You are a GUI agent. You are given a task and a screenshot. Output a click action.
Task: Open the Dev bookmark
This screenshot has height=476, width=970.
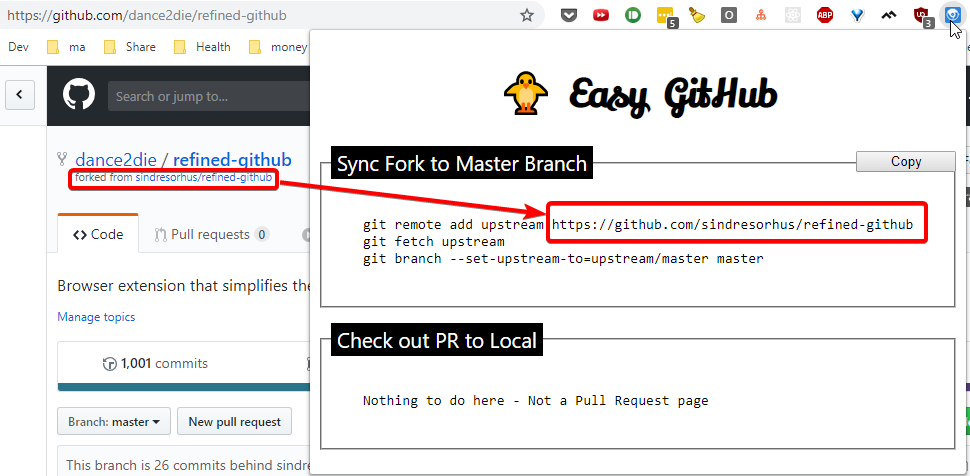[19, 47]
